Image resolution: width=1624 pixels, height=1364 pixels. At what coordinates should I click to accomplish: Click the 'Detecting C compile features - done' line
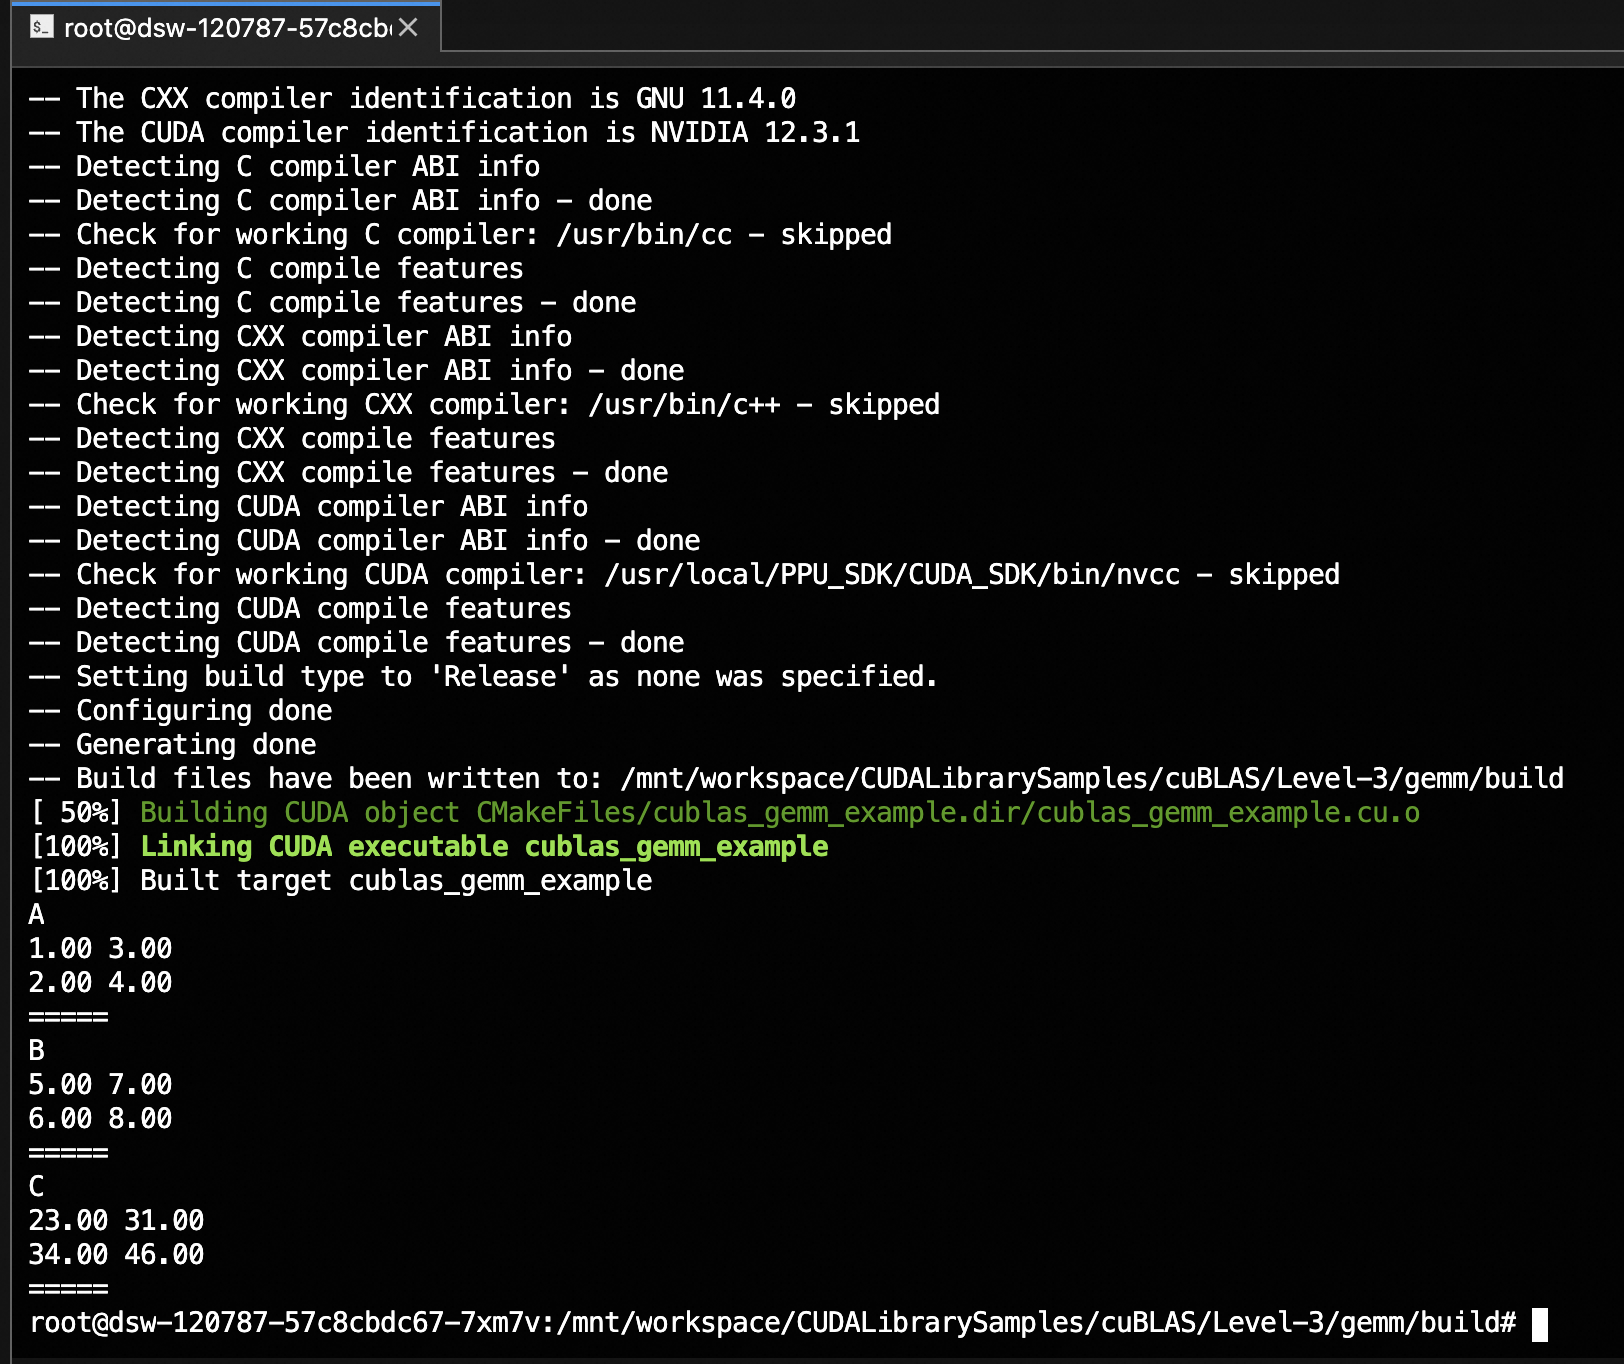point(332,302)
